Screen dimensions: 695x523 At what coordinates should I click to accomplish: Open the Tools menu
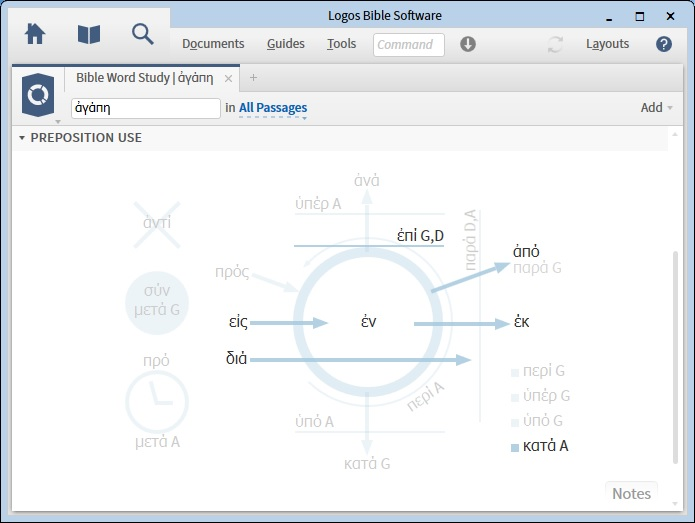[341, 44]
